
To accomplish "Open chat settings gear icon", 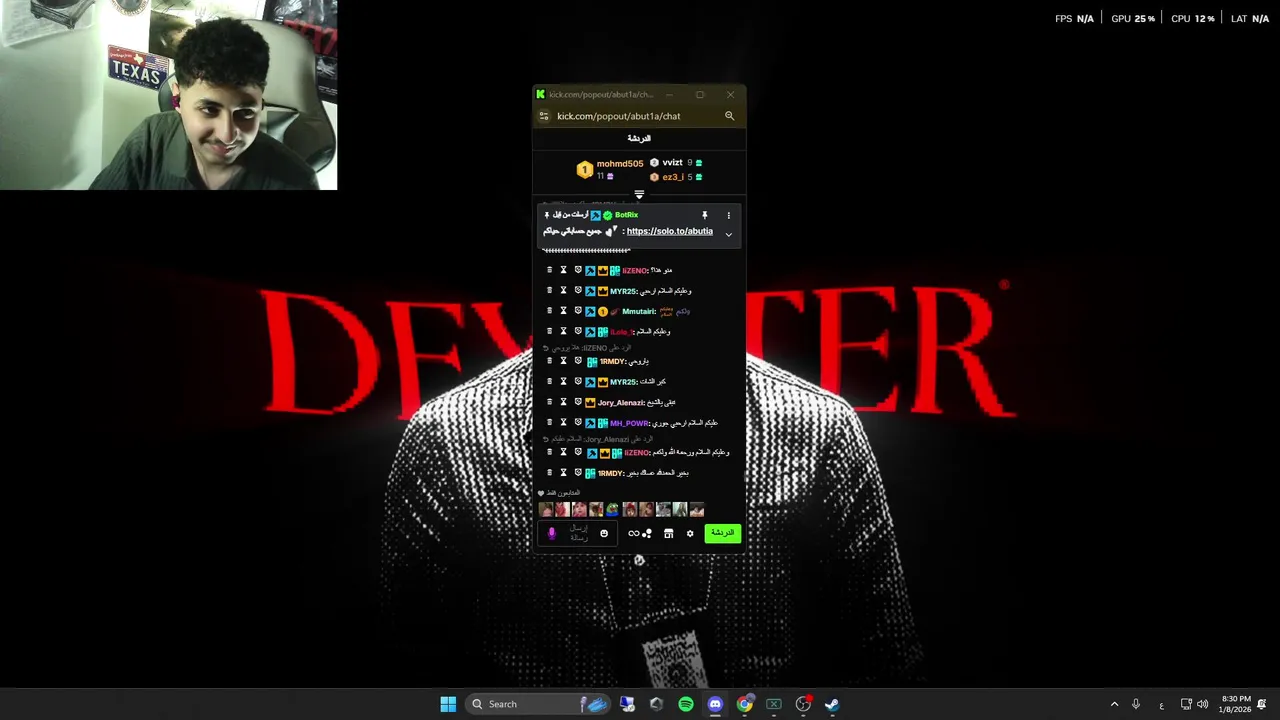I will click(690, 534).
